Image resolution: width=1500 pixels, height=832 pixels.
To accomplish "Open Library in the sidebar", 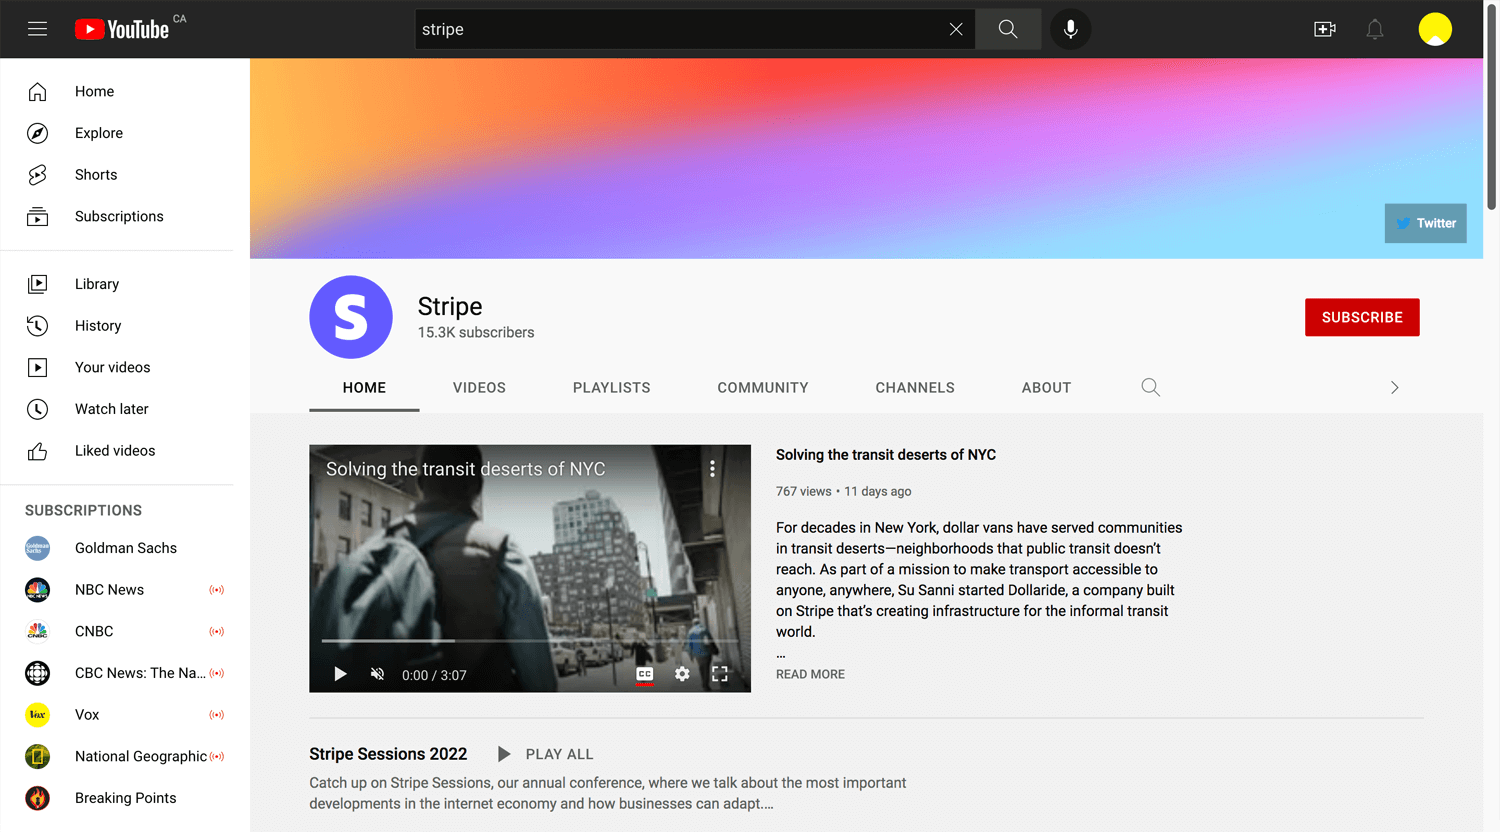I will pos(117,284).
